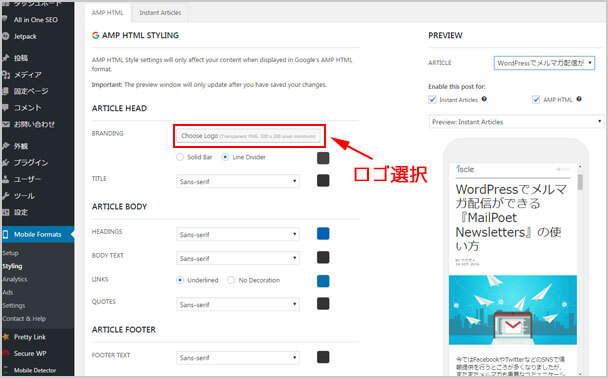Image resolution: width=608 pixels, height=378 pixels.
Task: Click the preview article title text
Action: point(511,217)
